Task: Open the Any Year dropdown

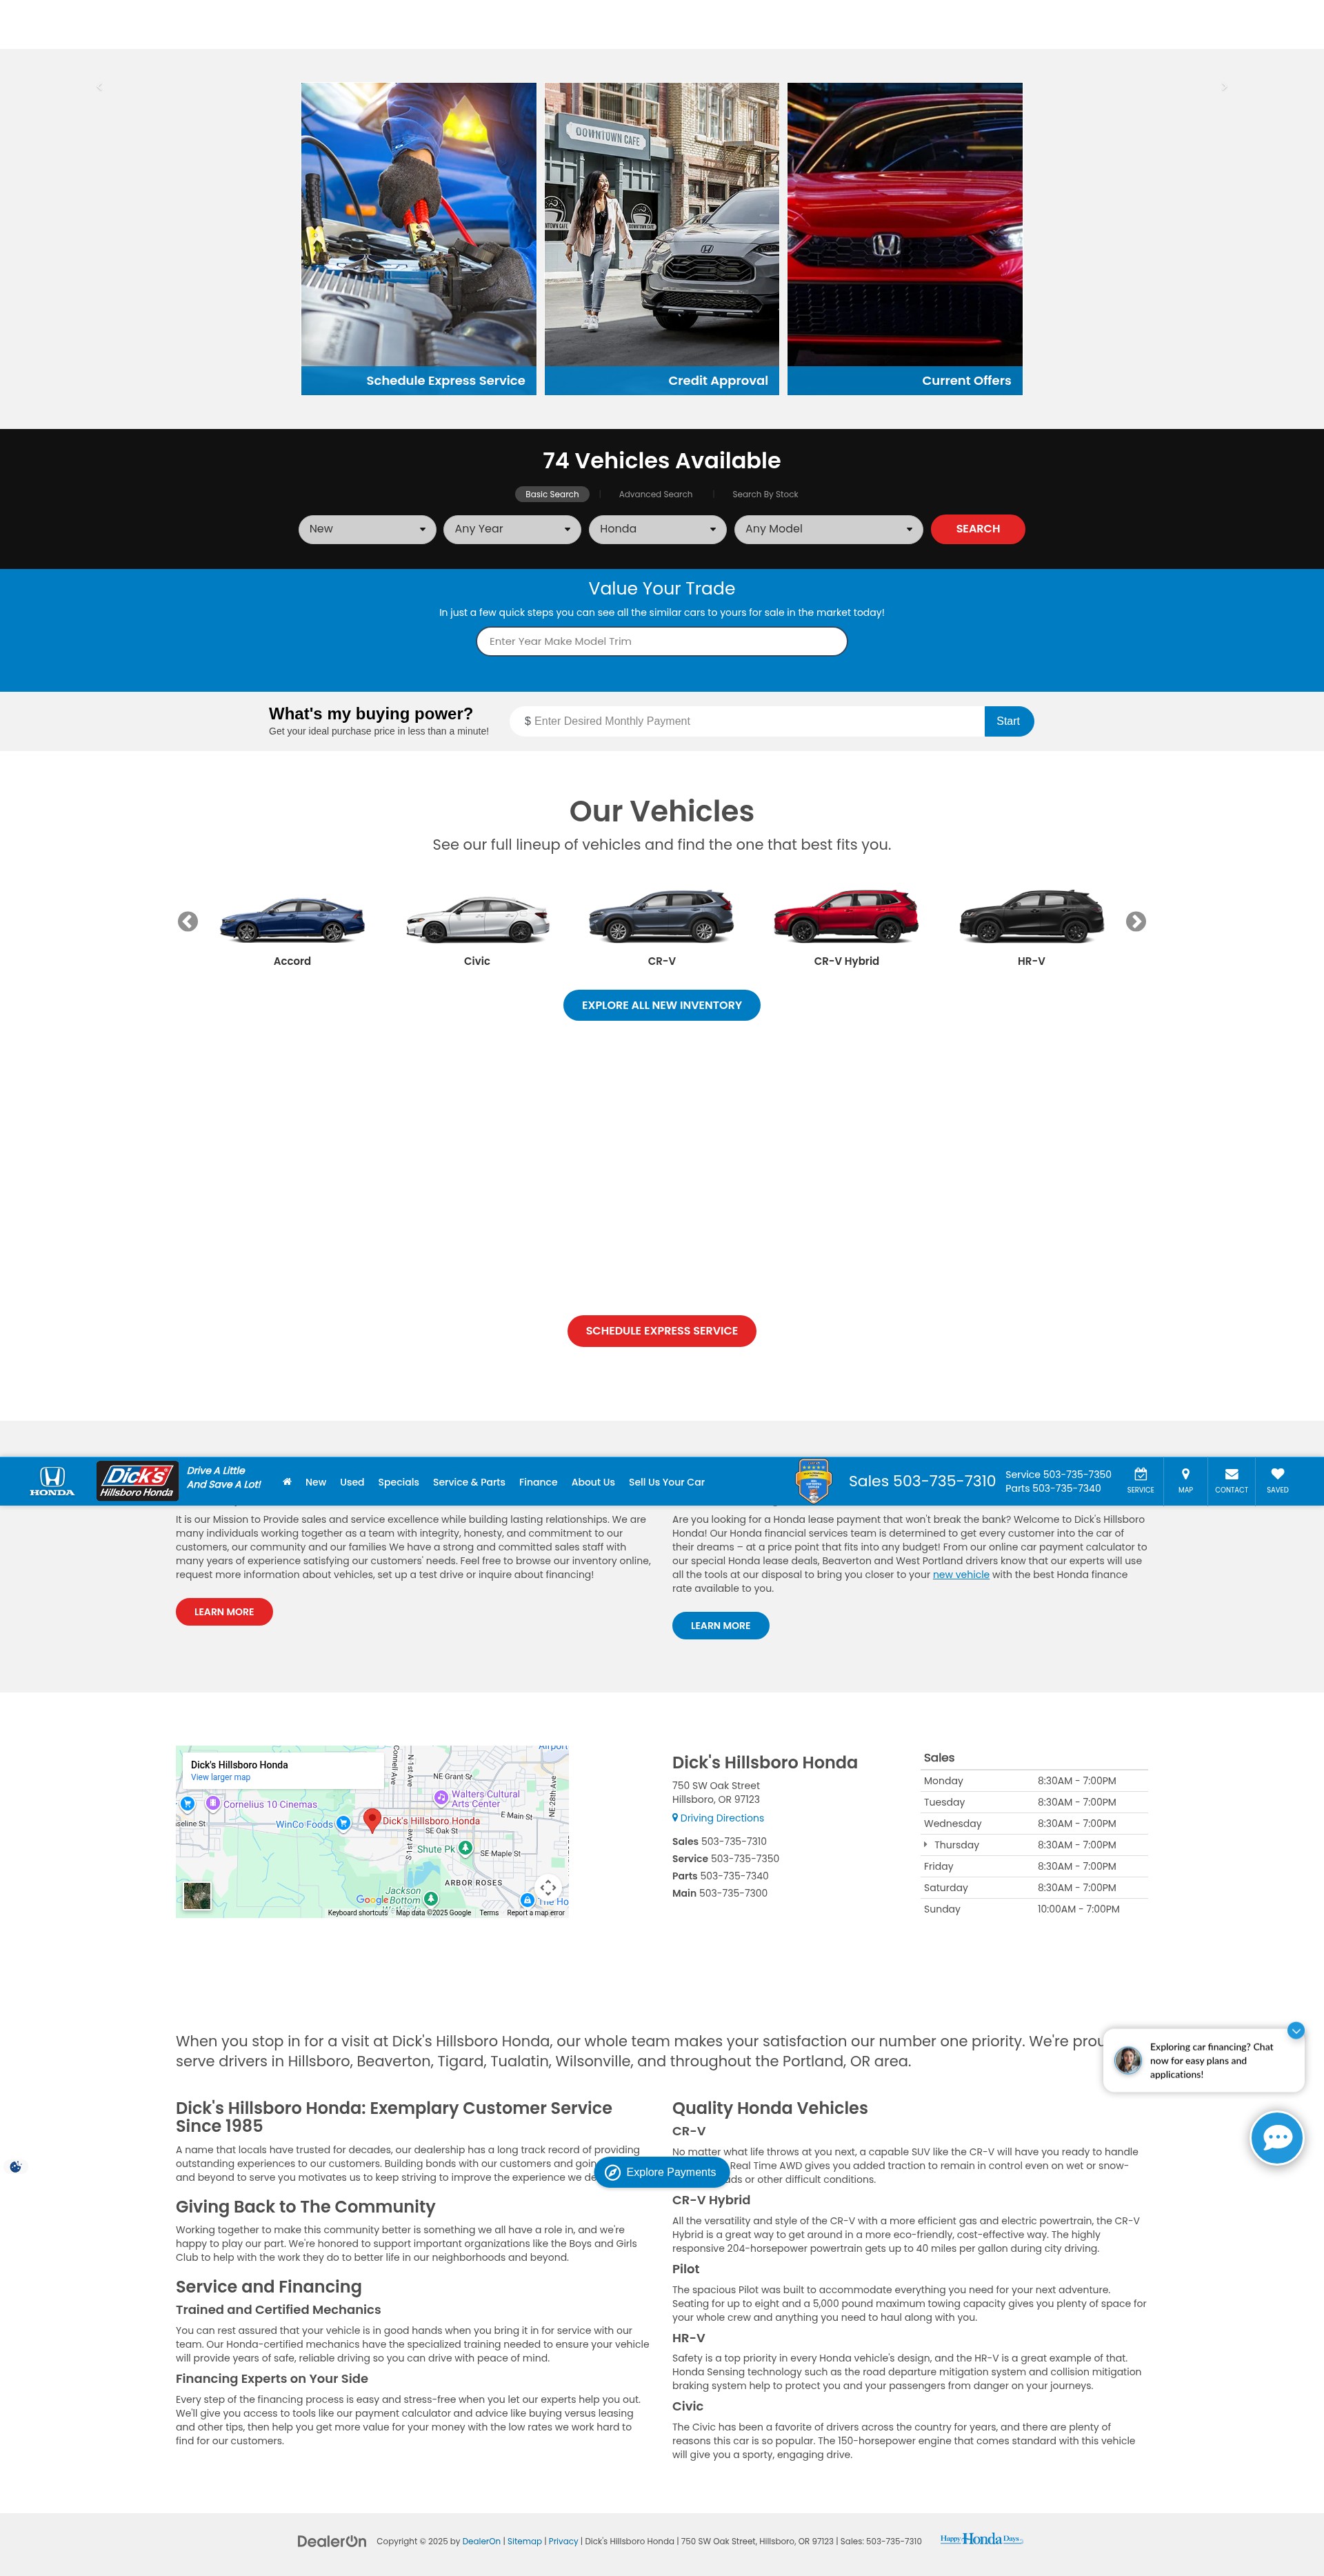Action: click(512, 529)
